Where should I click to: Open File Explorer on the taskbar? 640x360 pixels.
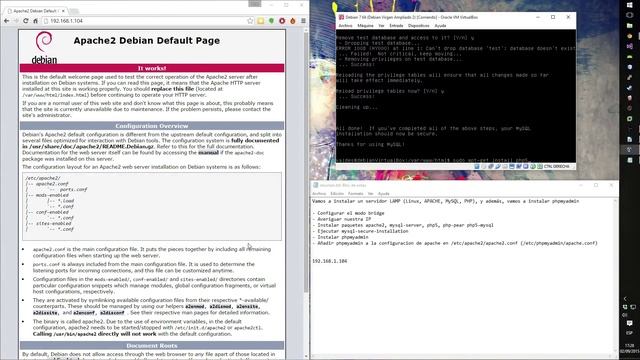[629, 25]
